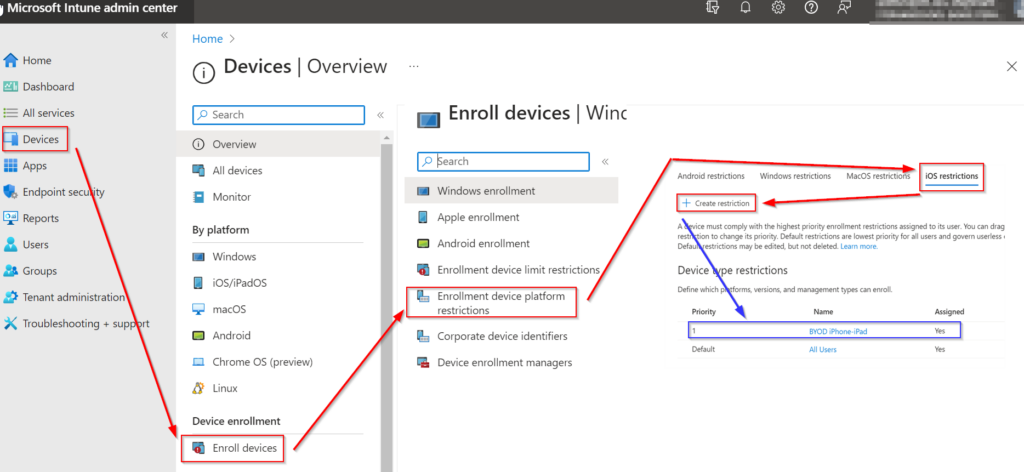The height and width of the screenshot is (472, 1024).
Task: Open Reports in the left navigation
Action: click(x=32, y=218)
